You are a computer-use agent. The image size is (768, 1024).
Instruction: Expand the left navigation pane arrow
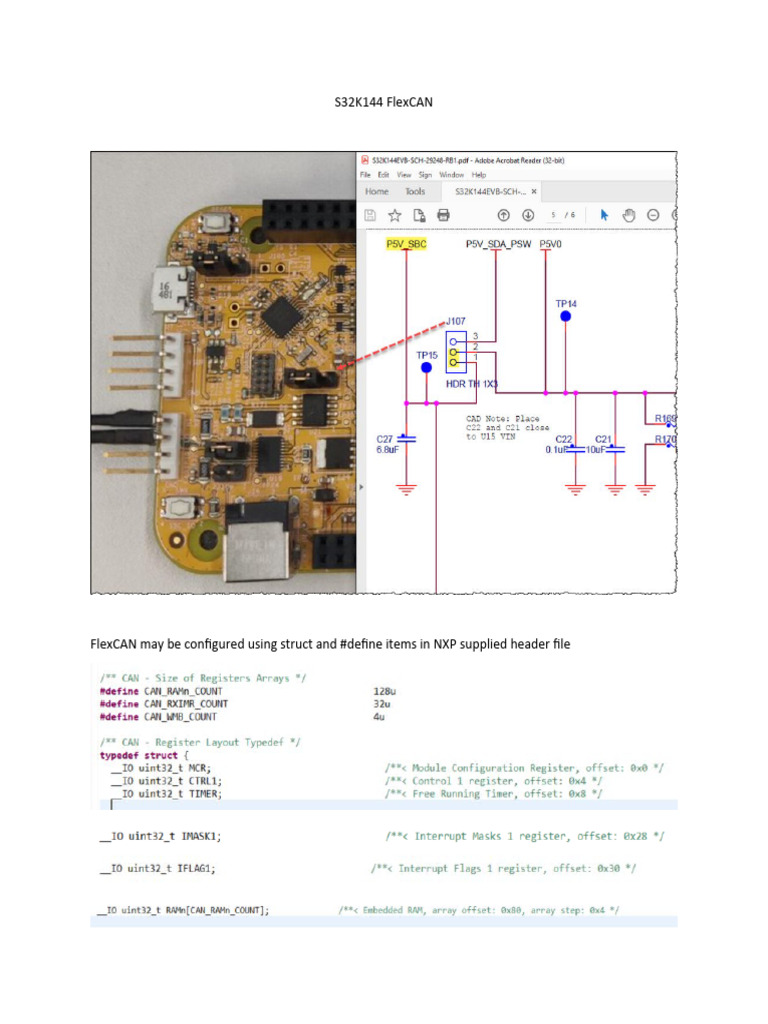[x=361, y=487]
